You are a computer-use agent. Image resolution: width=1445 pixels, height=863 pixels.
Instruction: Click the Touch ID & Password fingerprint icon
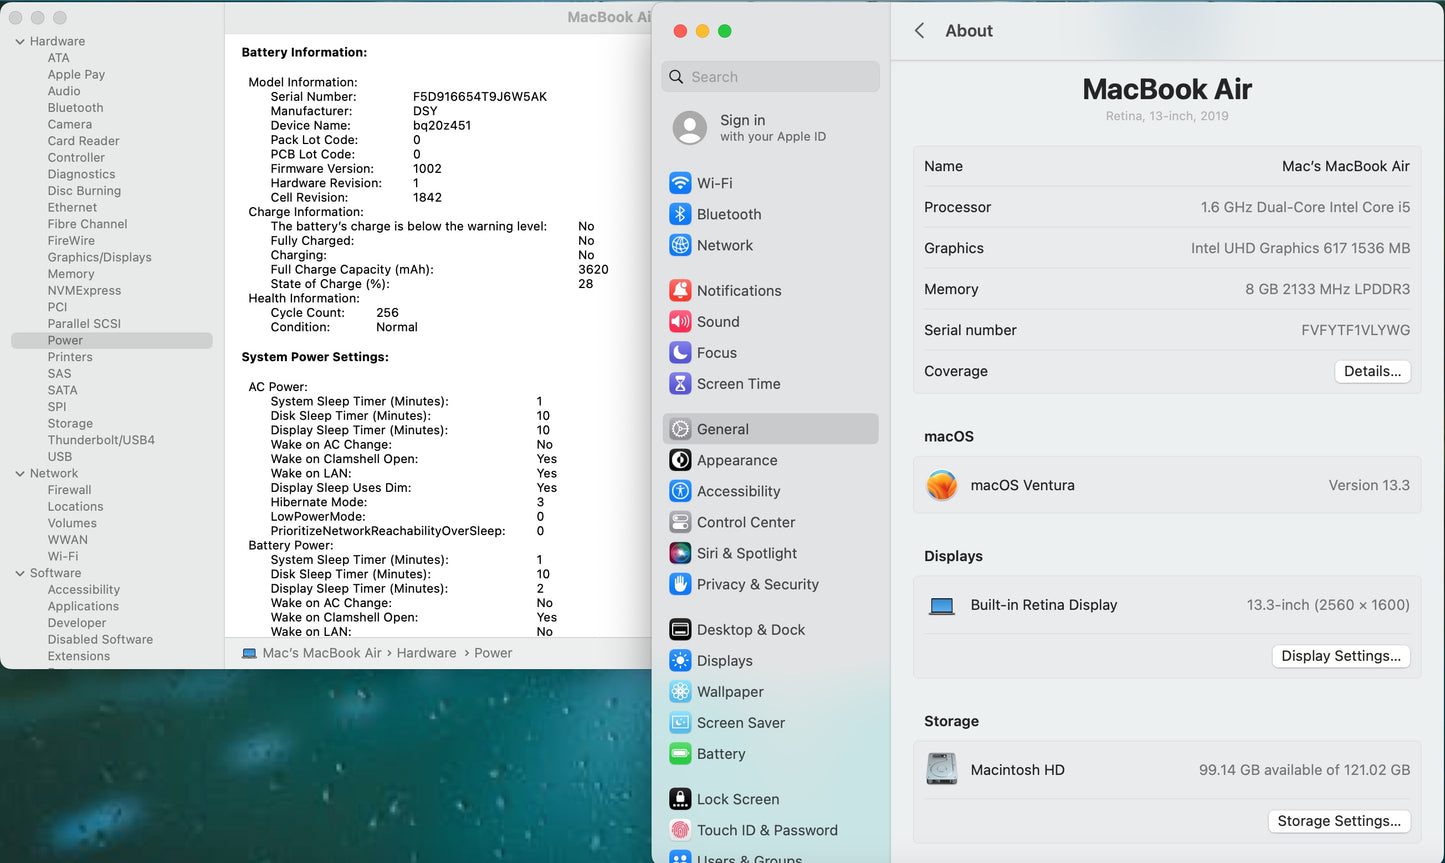(x=680, y=830)
